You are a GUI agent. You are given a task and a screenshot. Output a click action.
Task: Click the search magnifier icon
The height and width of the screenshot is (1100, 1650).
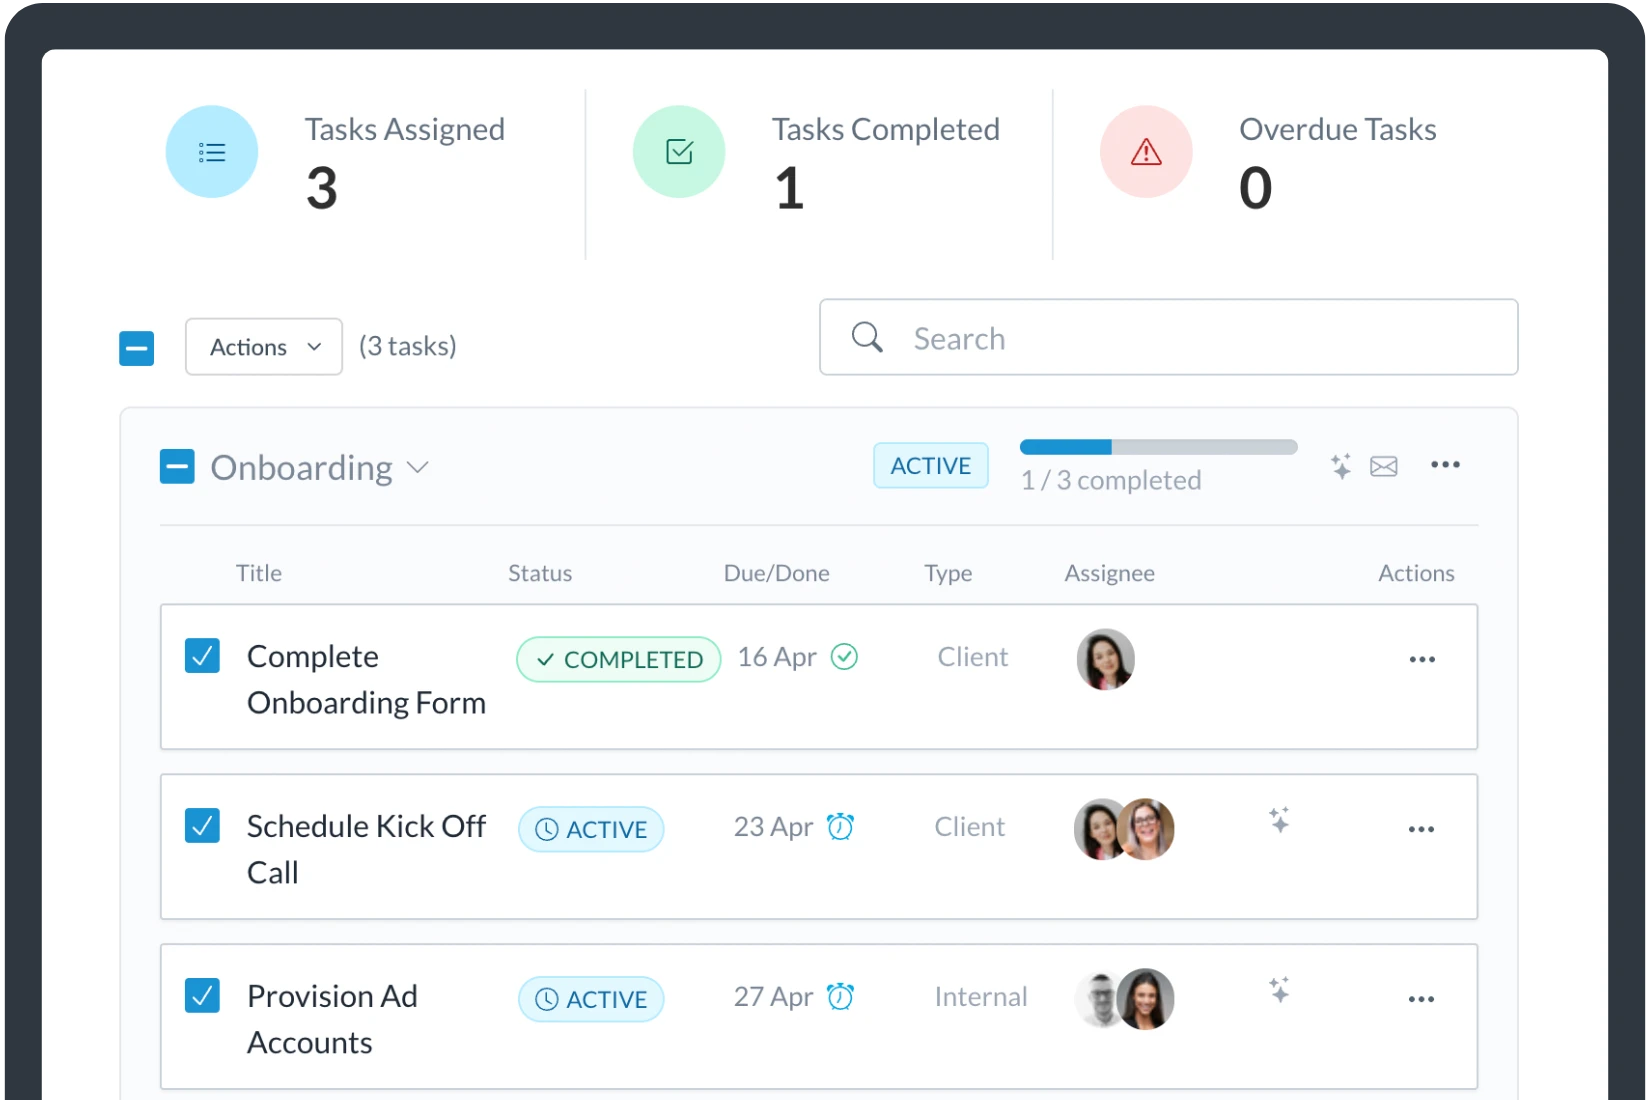(866, 338)
